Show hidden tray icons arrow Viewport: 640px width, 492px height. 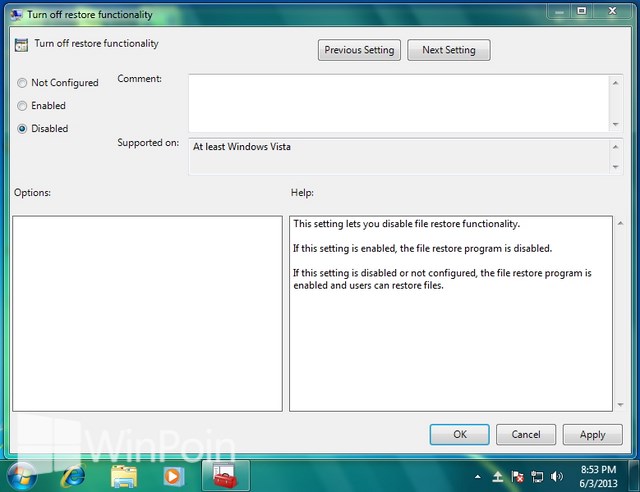[478, 476]
